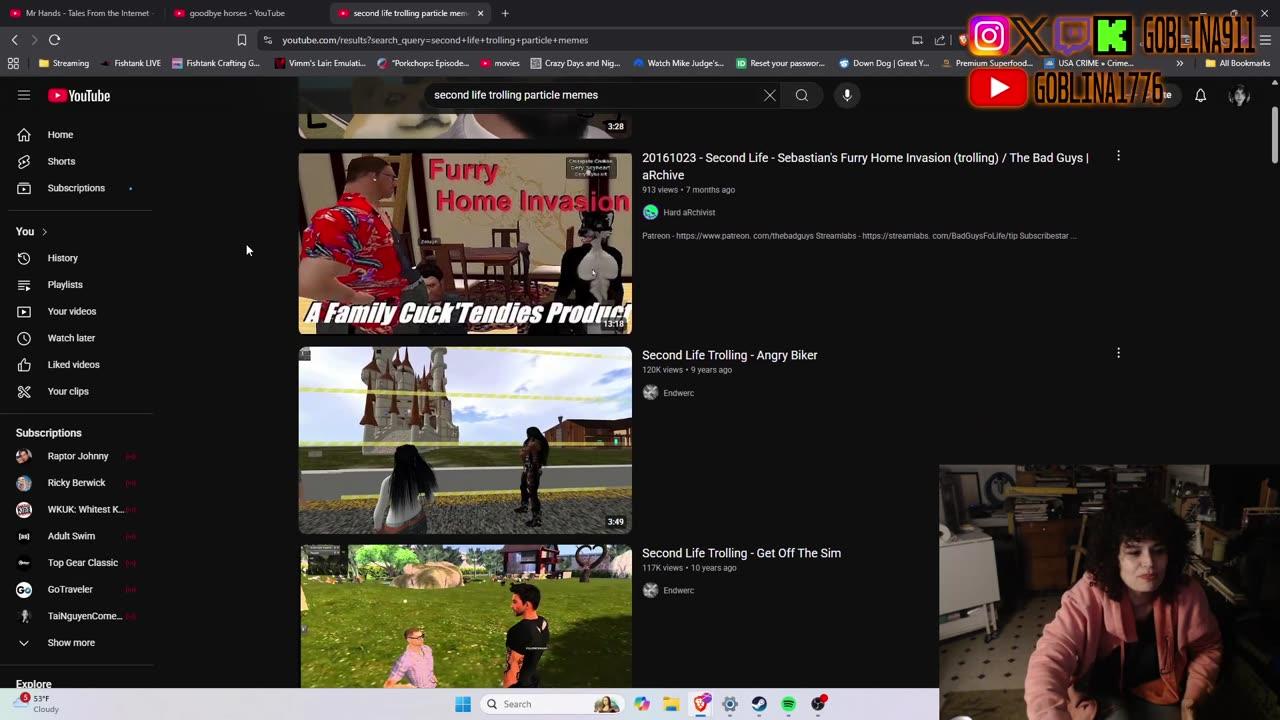1280x720 pixels.
Task: Open Fishtank LIVE bookmark
Action: 130,63
